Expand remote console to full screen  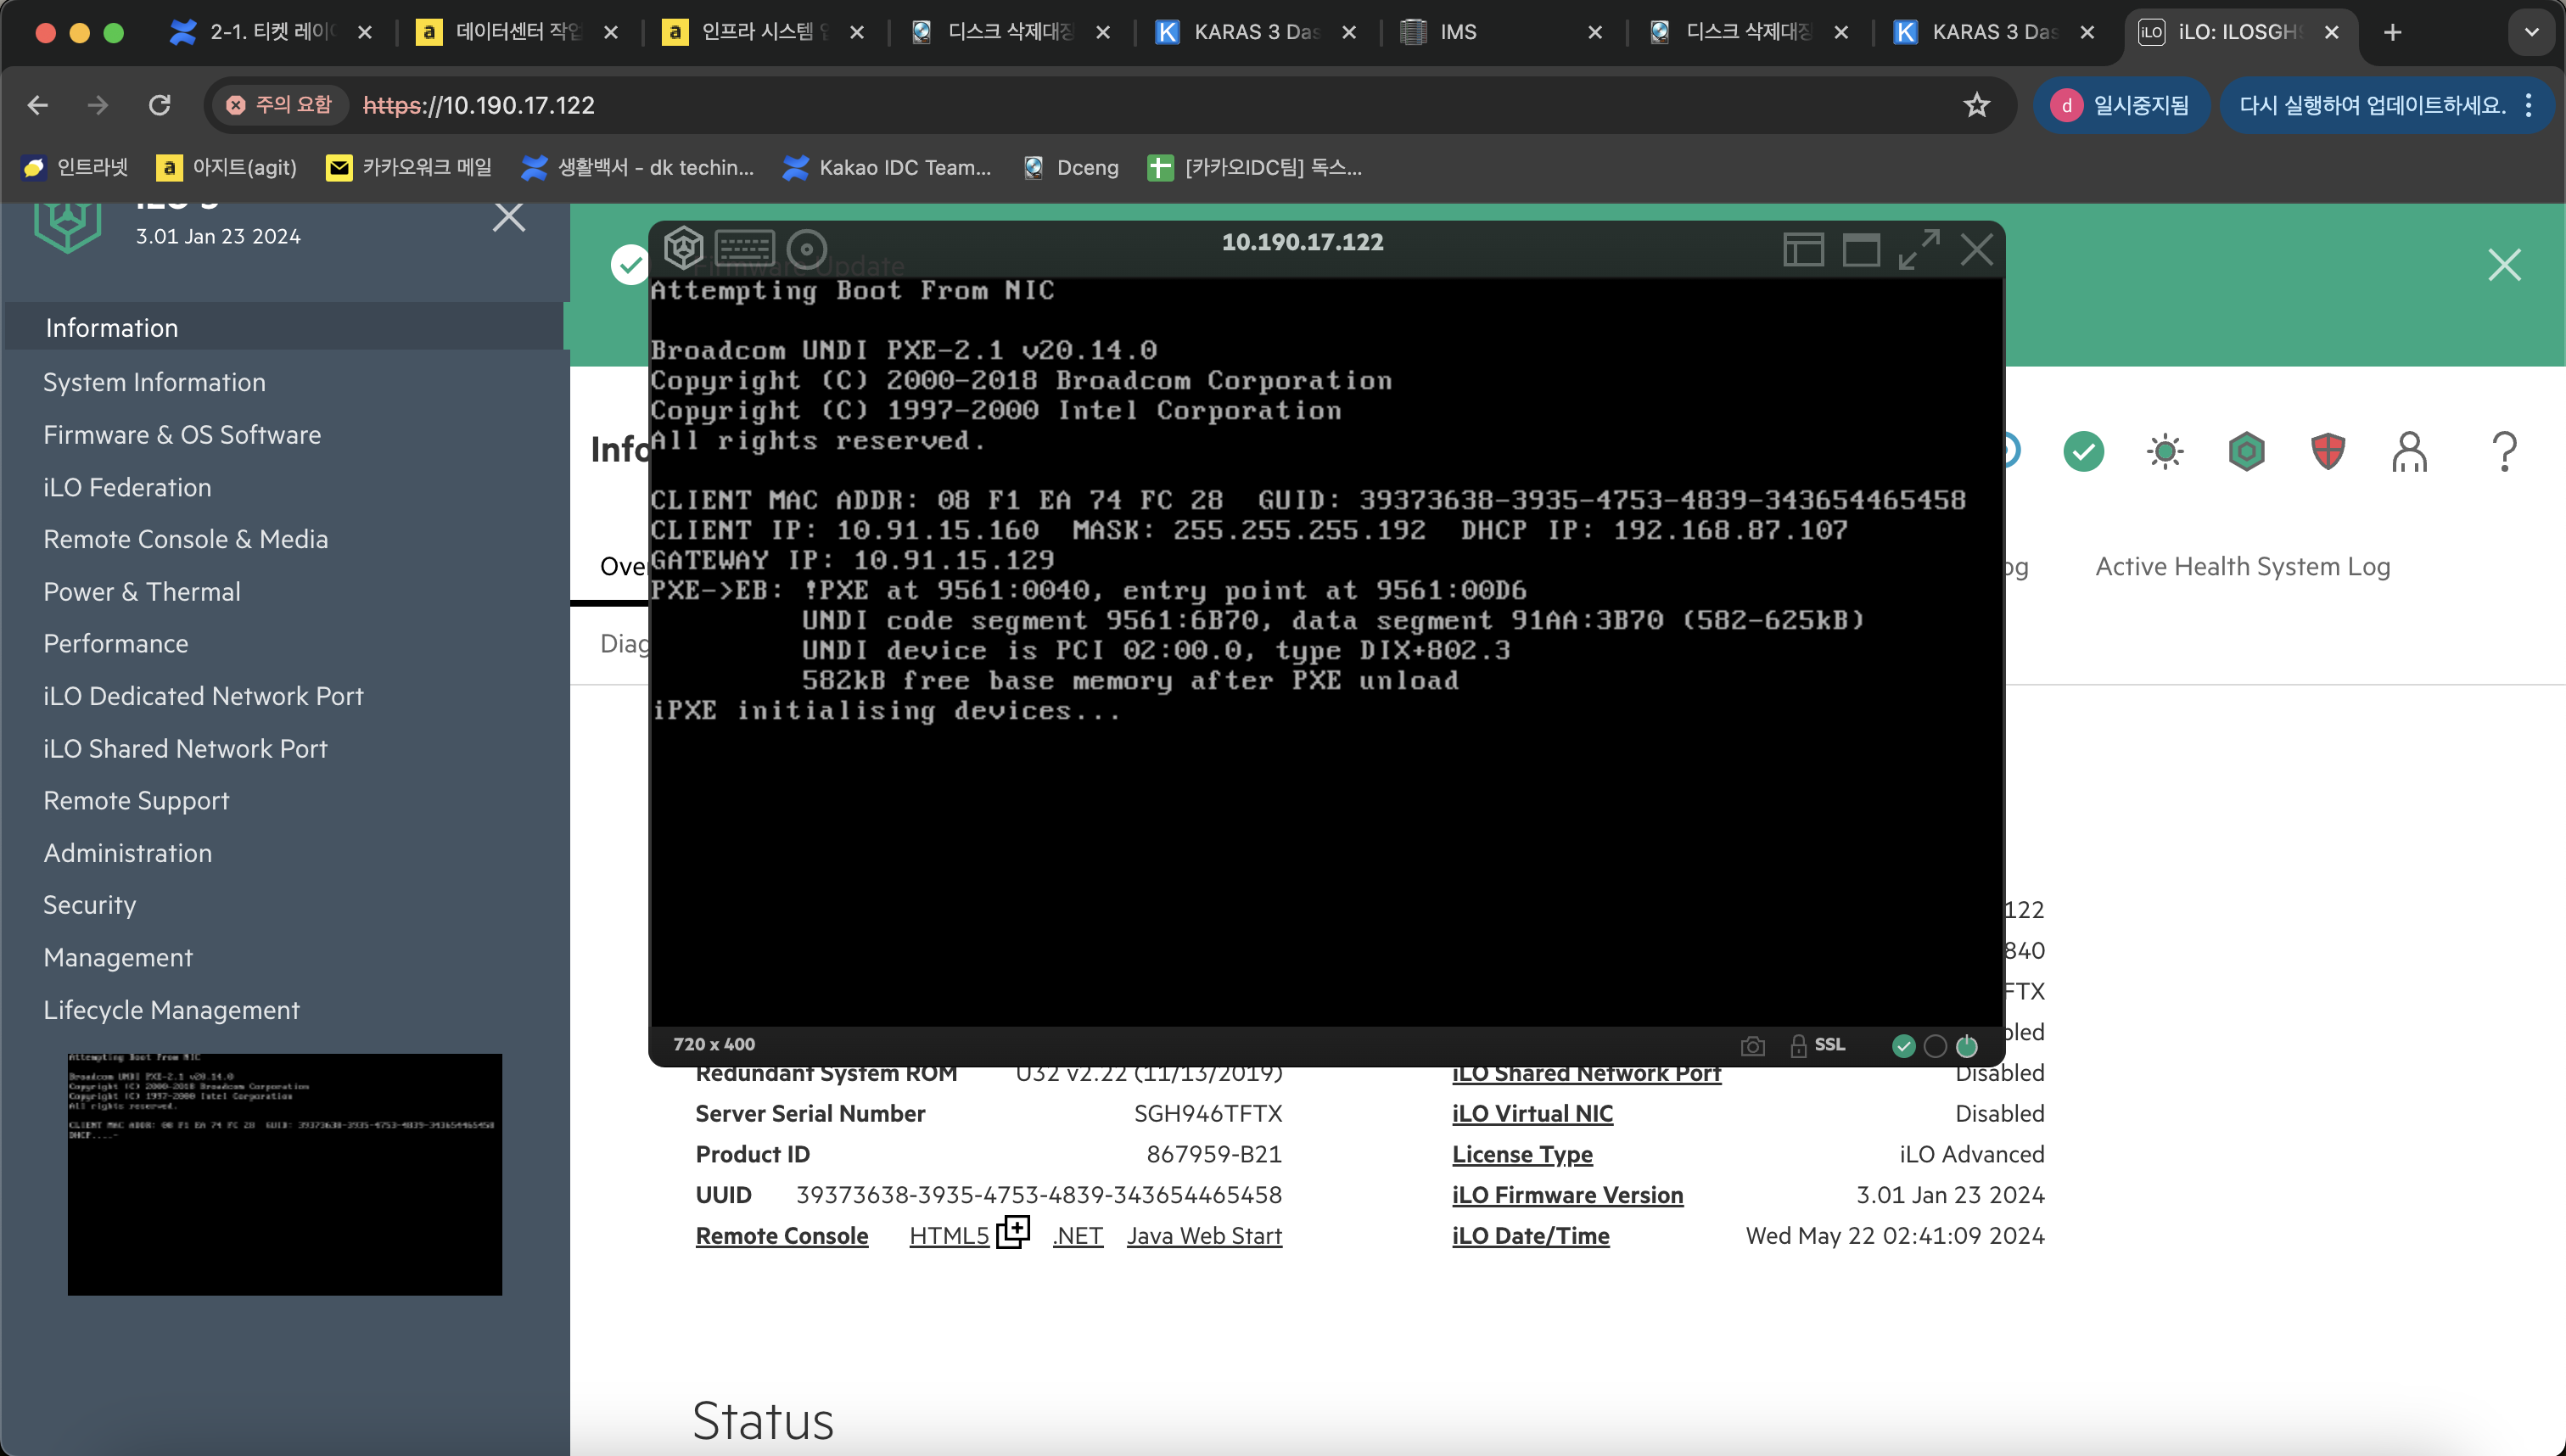(1919, 249)
